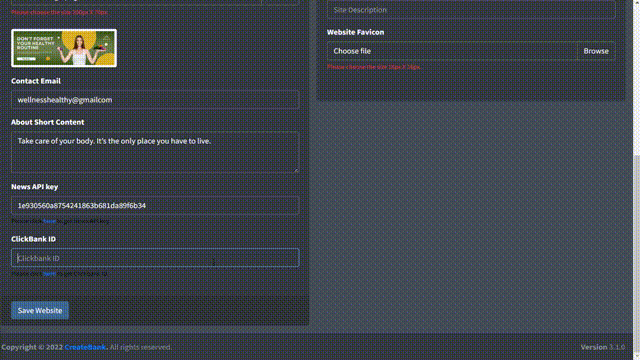640x360 pixels.
Task: Click the Website Favicon Choose file field
Action: [452, 51]
